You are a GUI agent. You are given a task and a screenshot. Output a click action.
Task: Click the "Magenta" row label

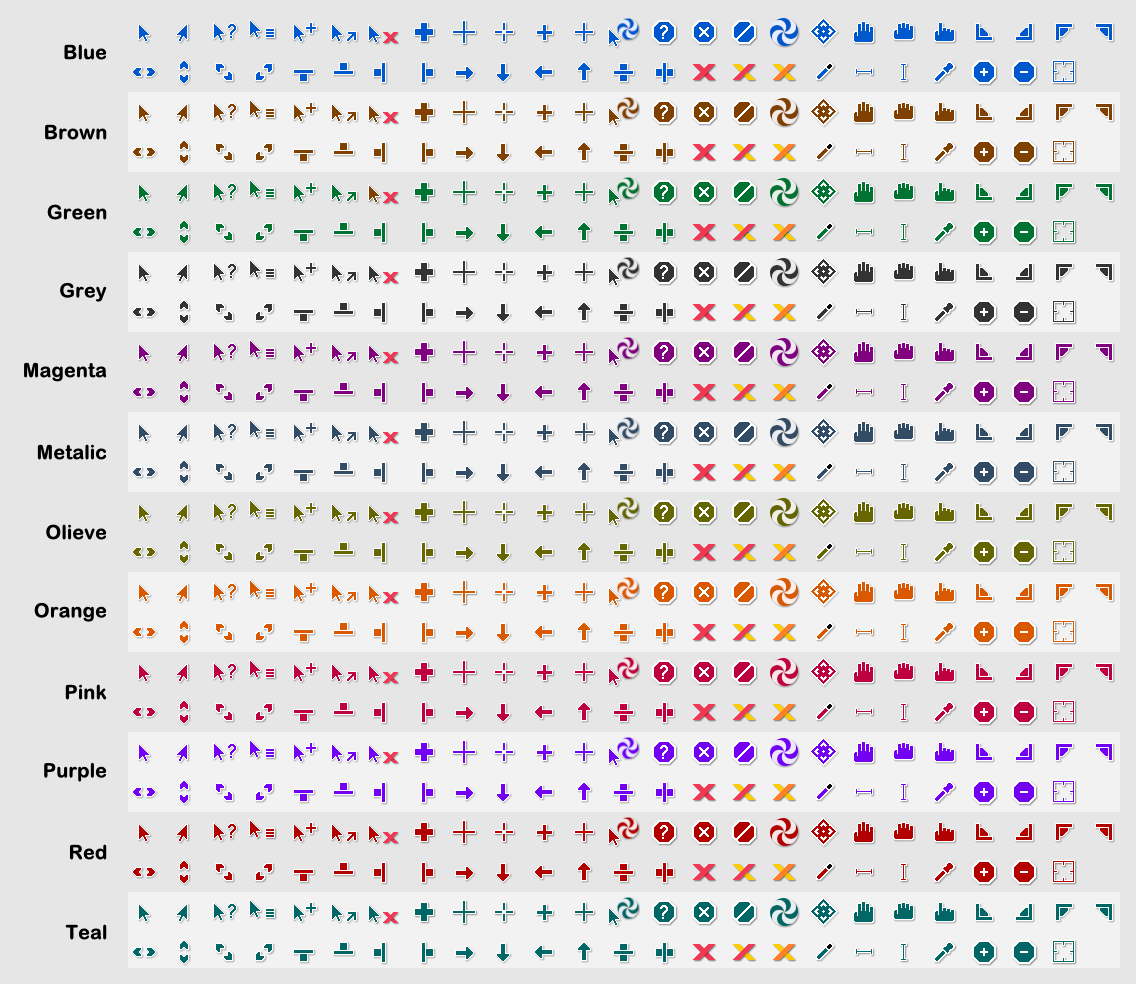[x=64, y=371]
